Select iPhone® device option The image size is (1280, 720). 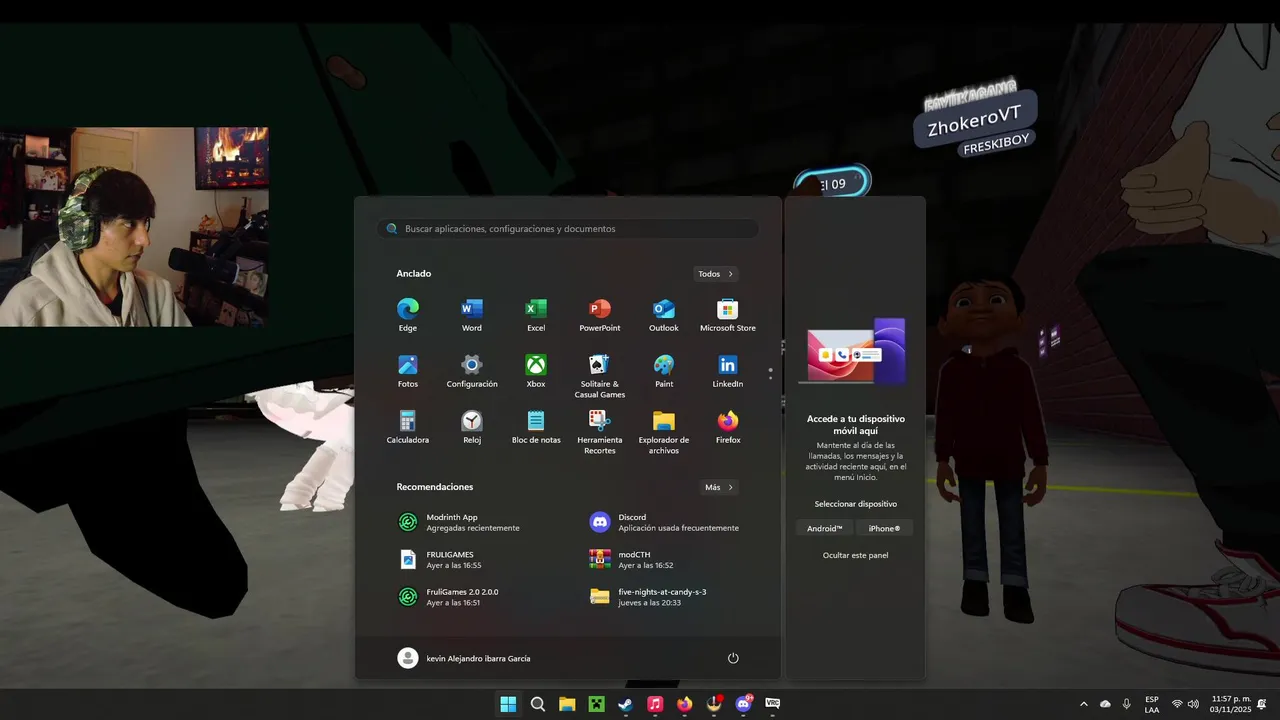884,528
